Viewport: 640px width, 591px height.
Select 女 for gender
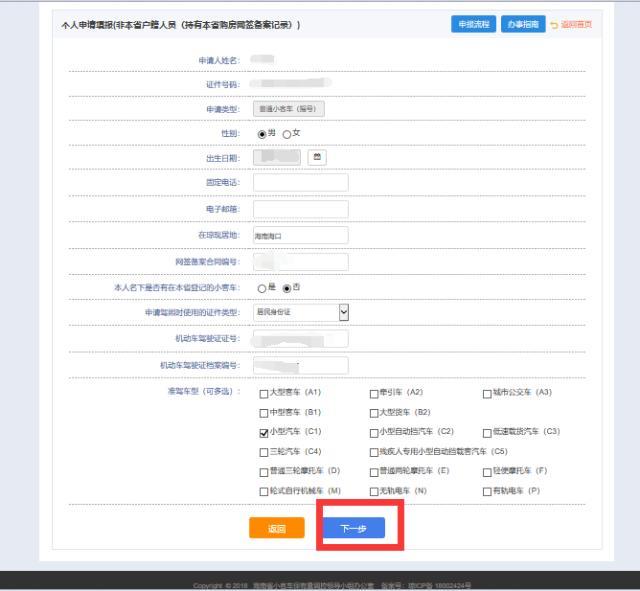point(286,134)
